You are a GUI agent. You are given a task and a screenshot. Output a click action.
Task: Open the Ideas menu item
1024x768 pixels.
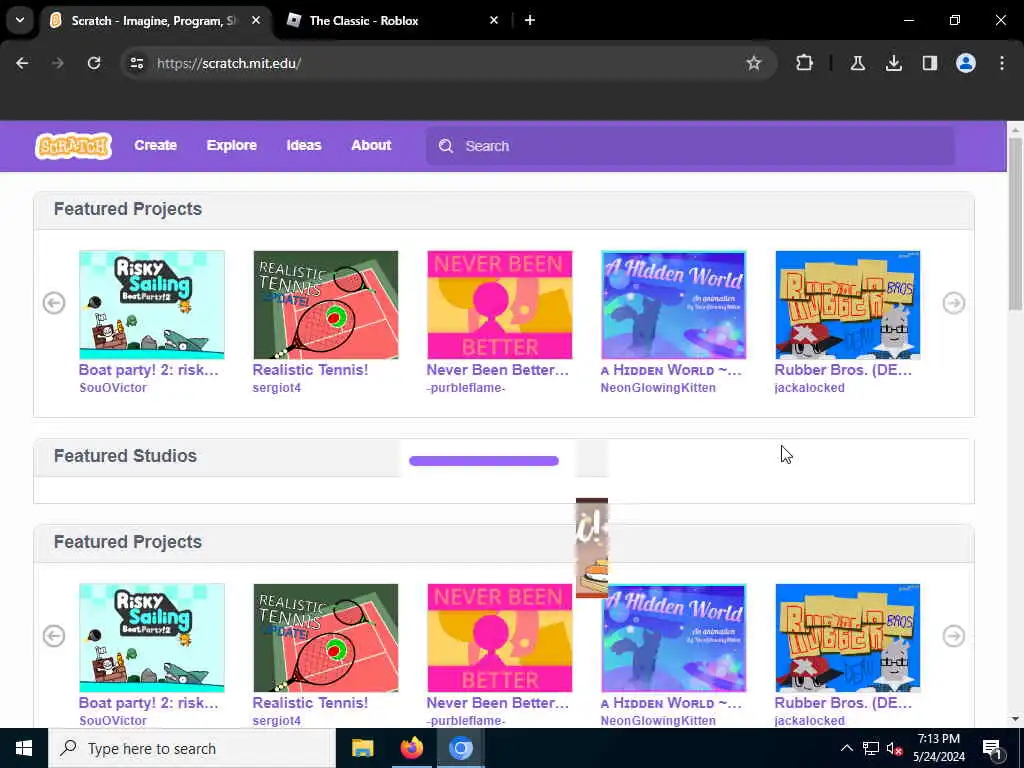[304, 145]
